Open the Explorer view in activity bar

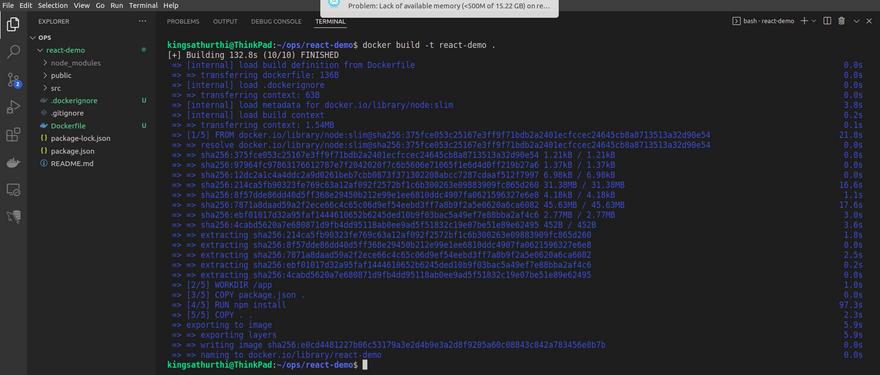pos(13,25)
